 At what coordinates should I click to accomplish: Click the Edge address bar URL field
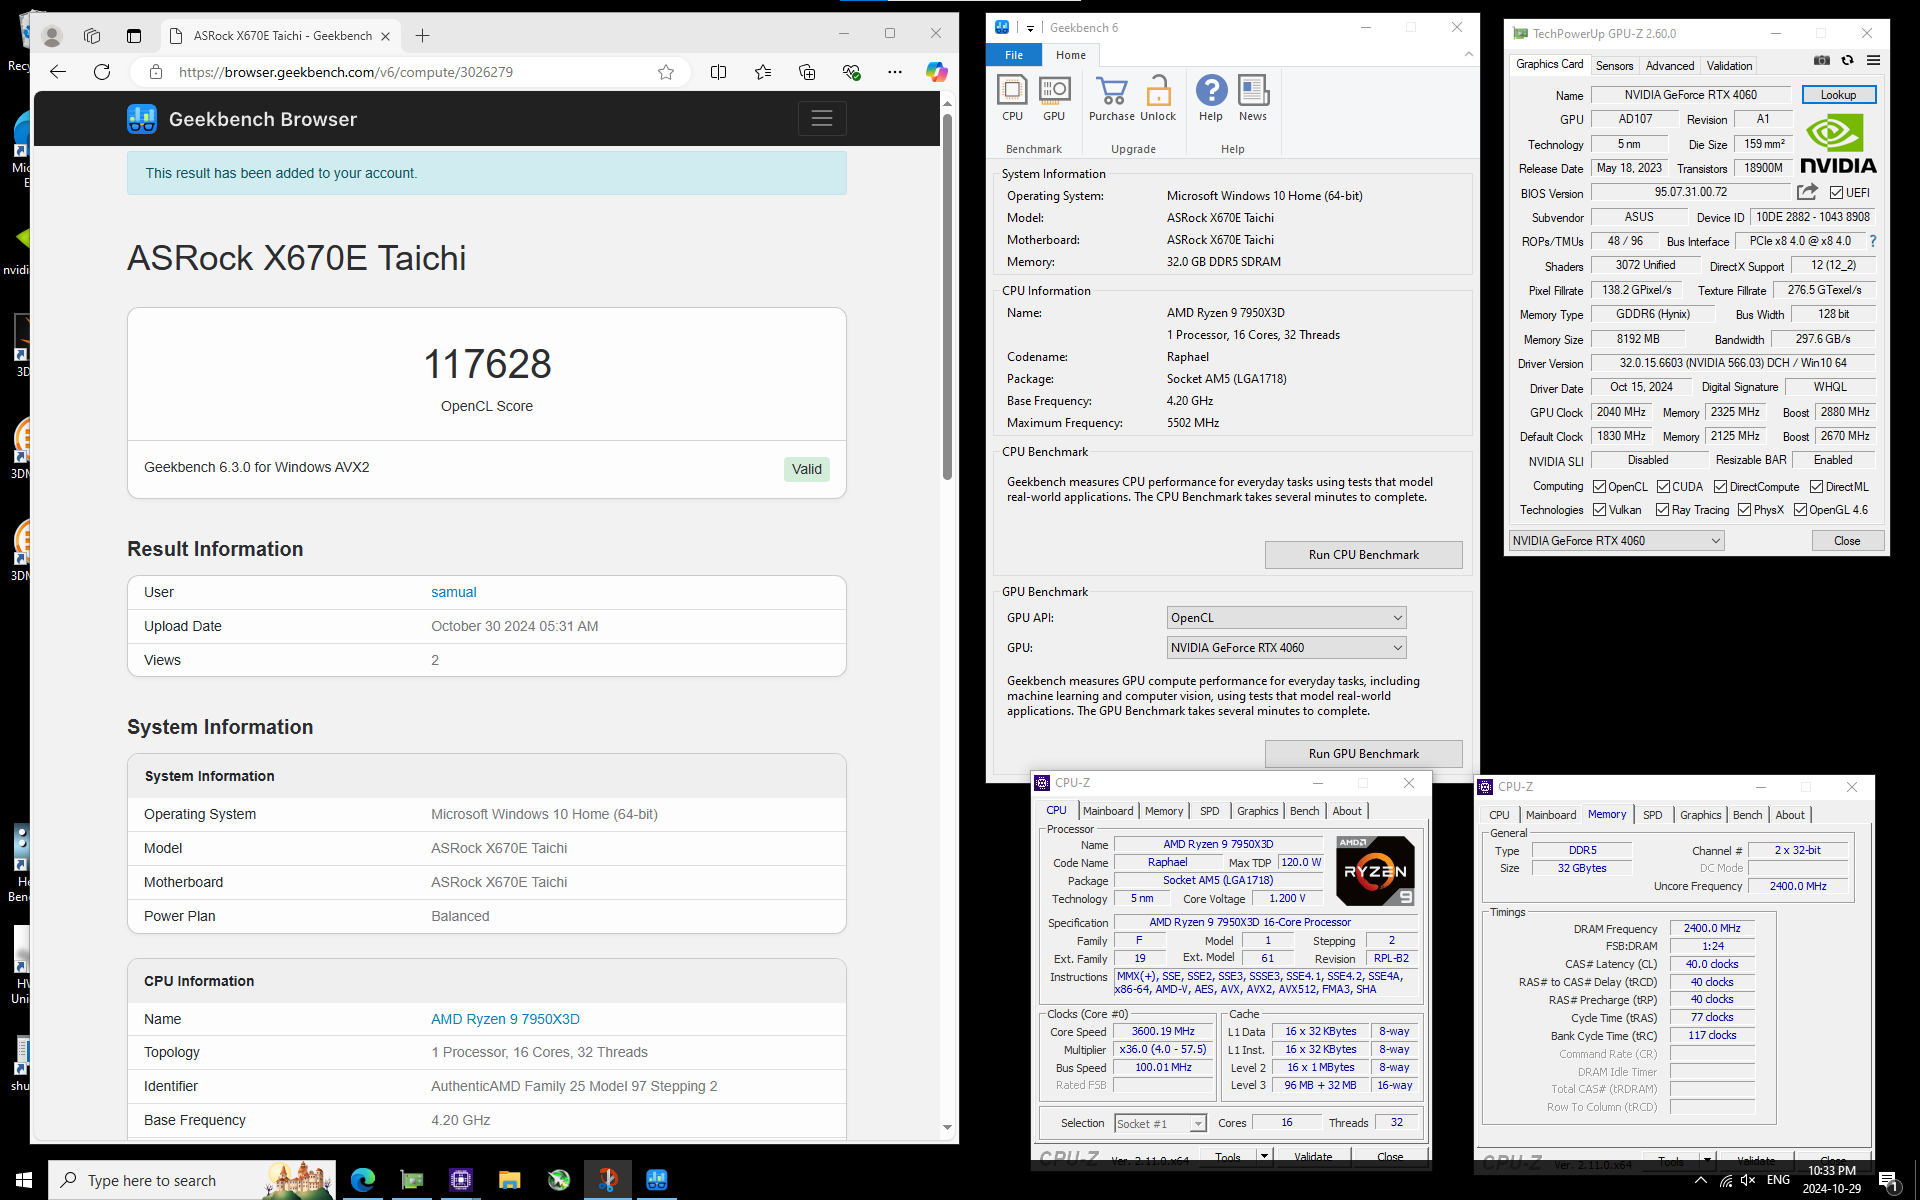pos(410,72)
